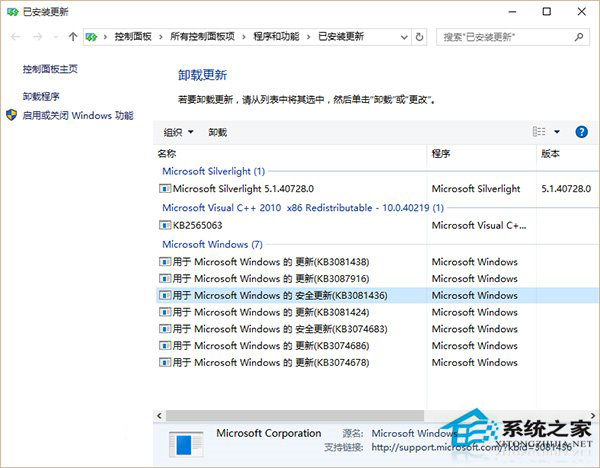The height and width of the screenshot is (468, 600).
Task: Click the icon beside KB3081438
Action: coord(165,262)
